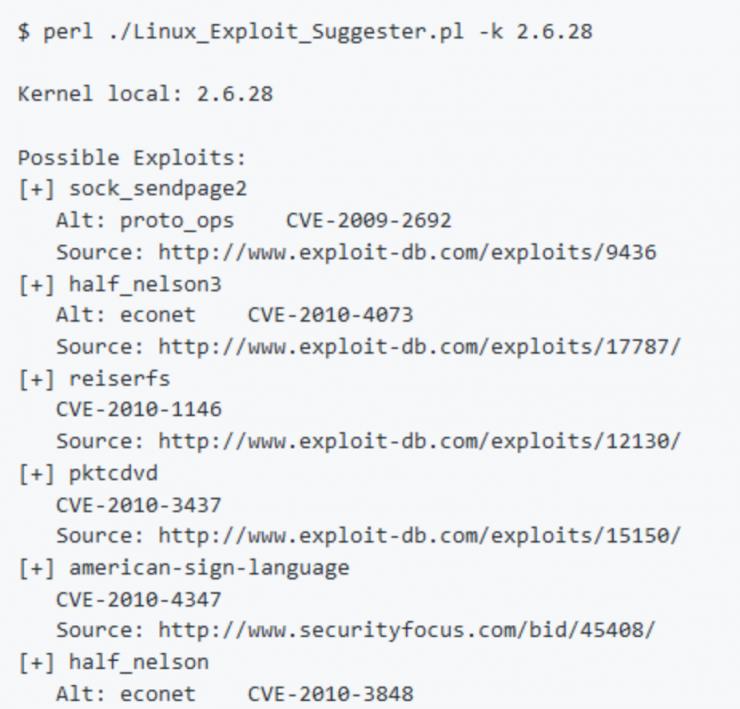Click the 'Possible Exploits:' heading text
Screen dimensions: 740x709
[x=131, y=158]
